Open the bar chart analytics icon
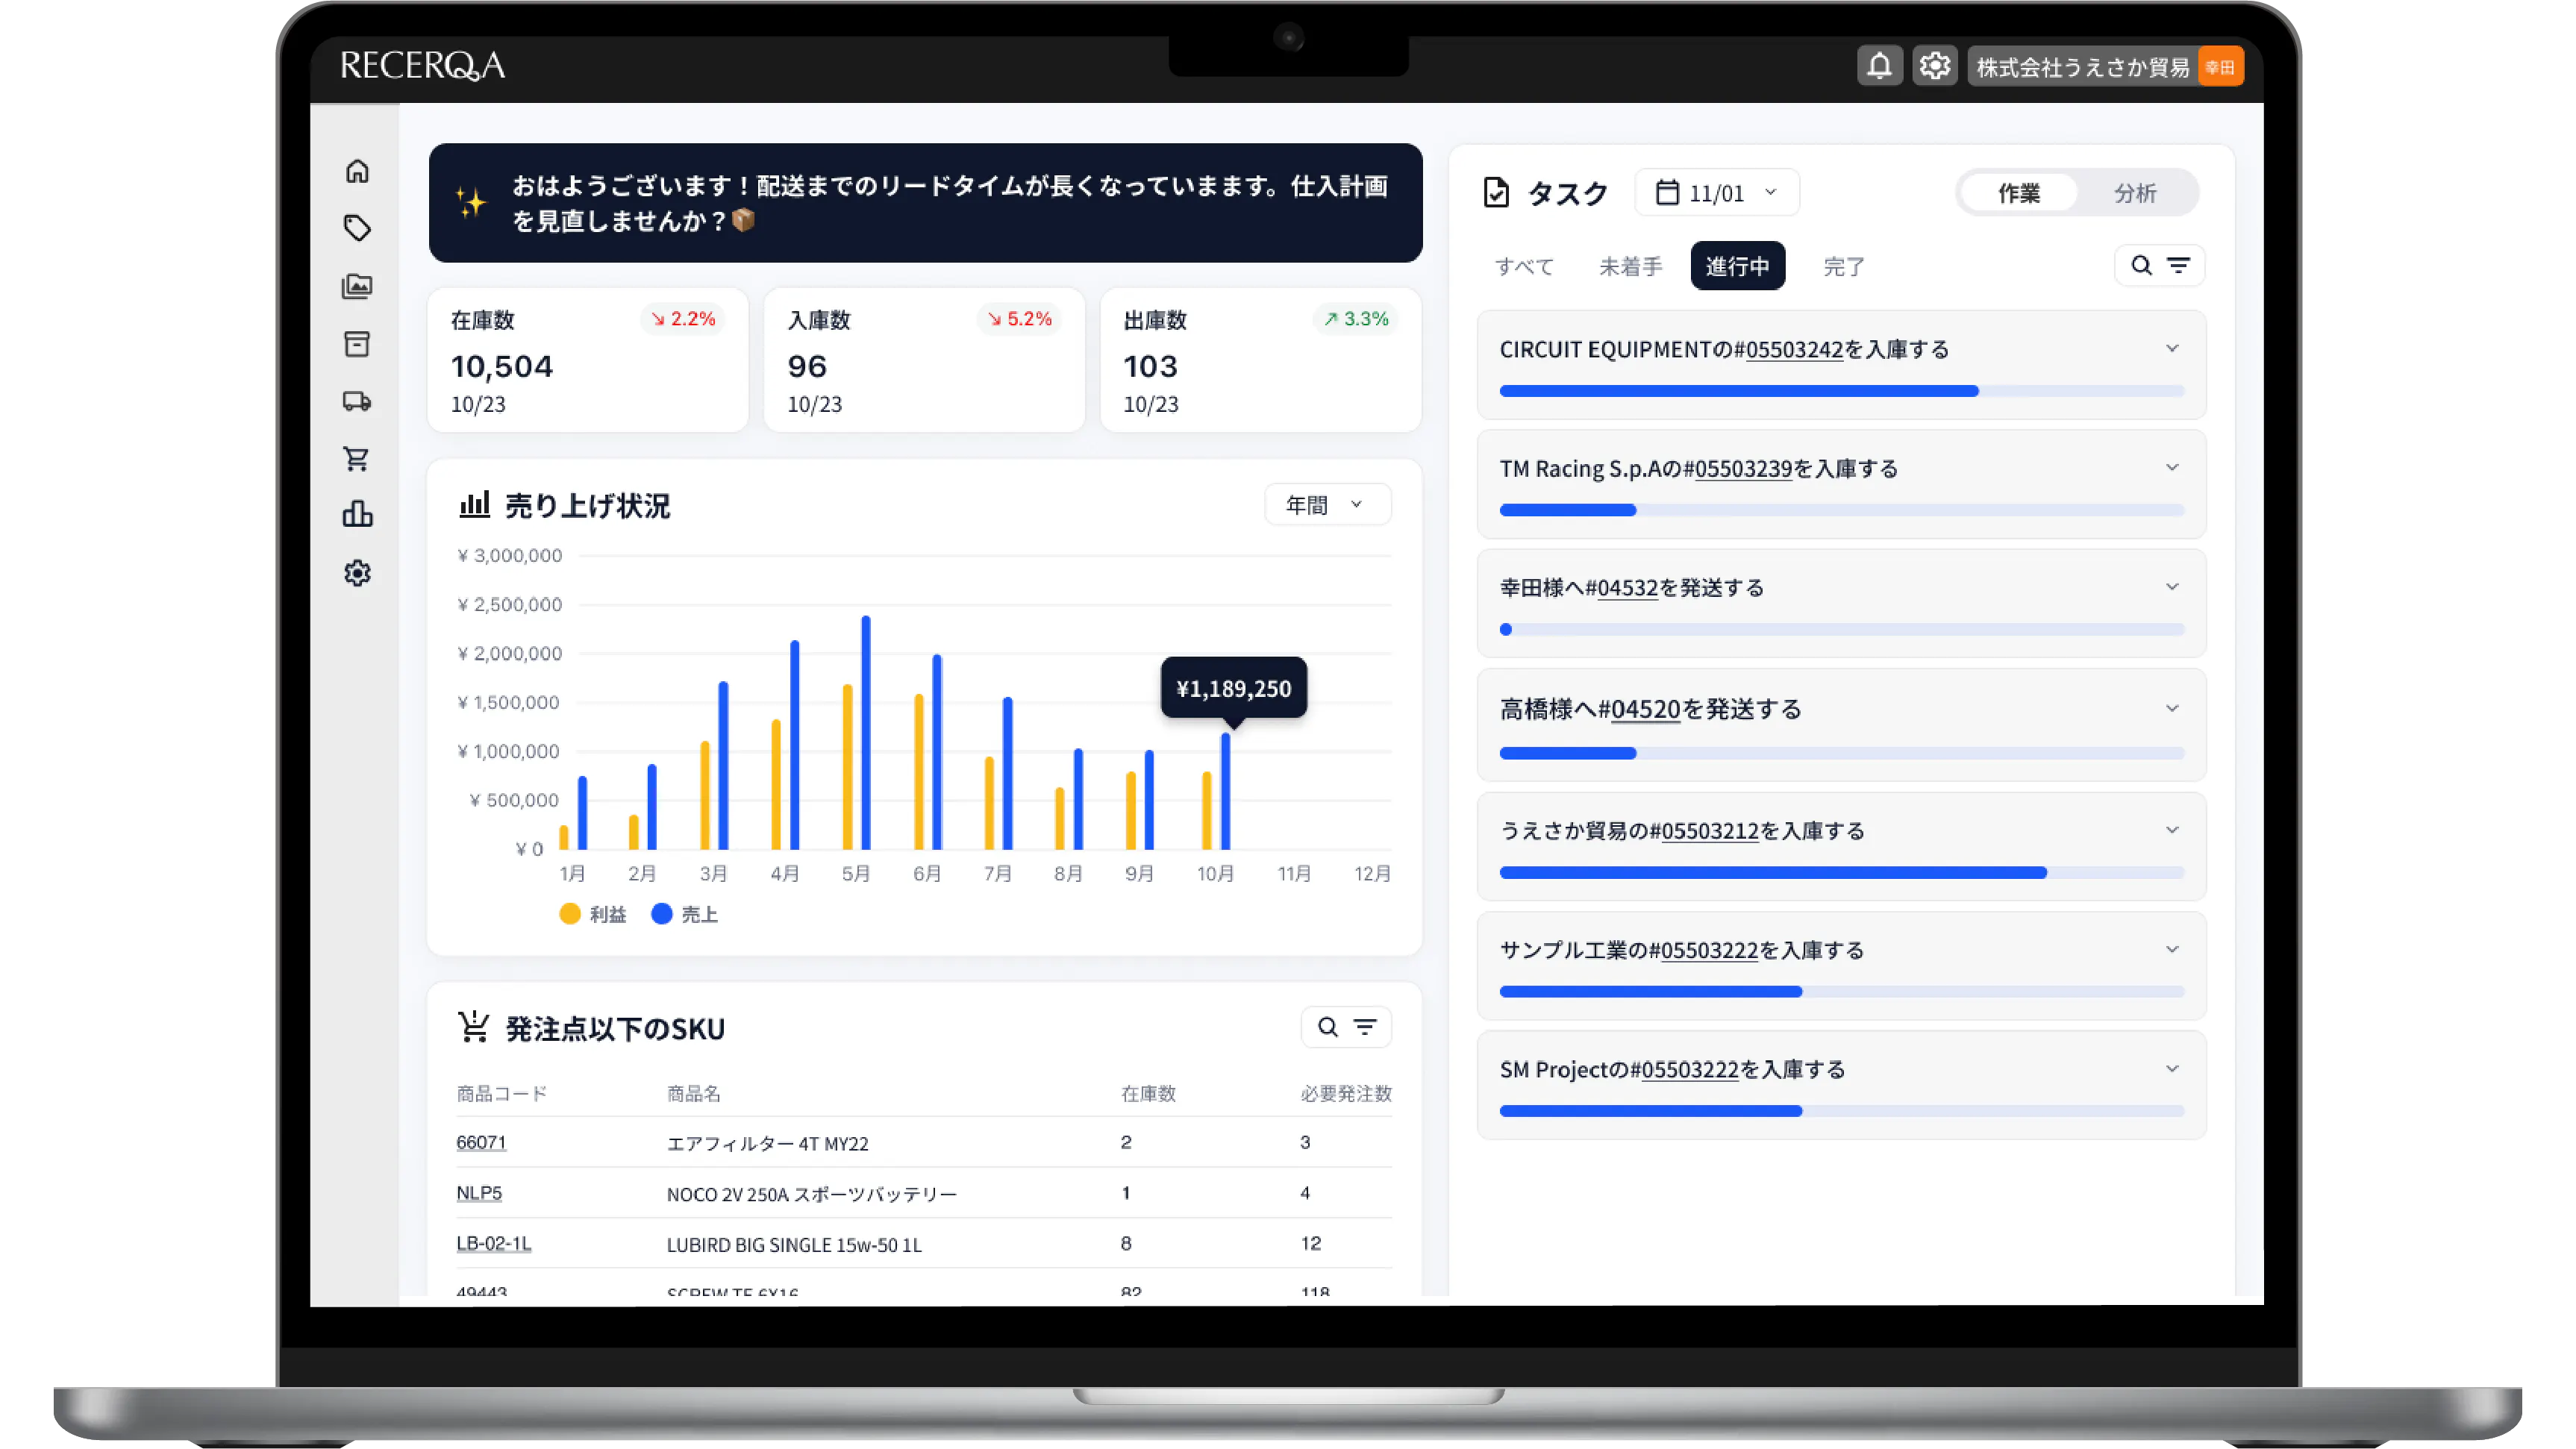Viewport: 2576px width, 1449px height. [357, 514]
